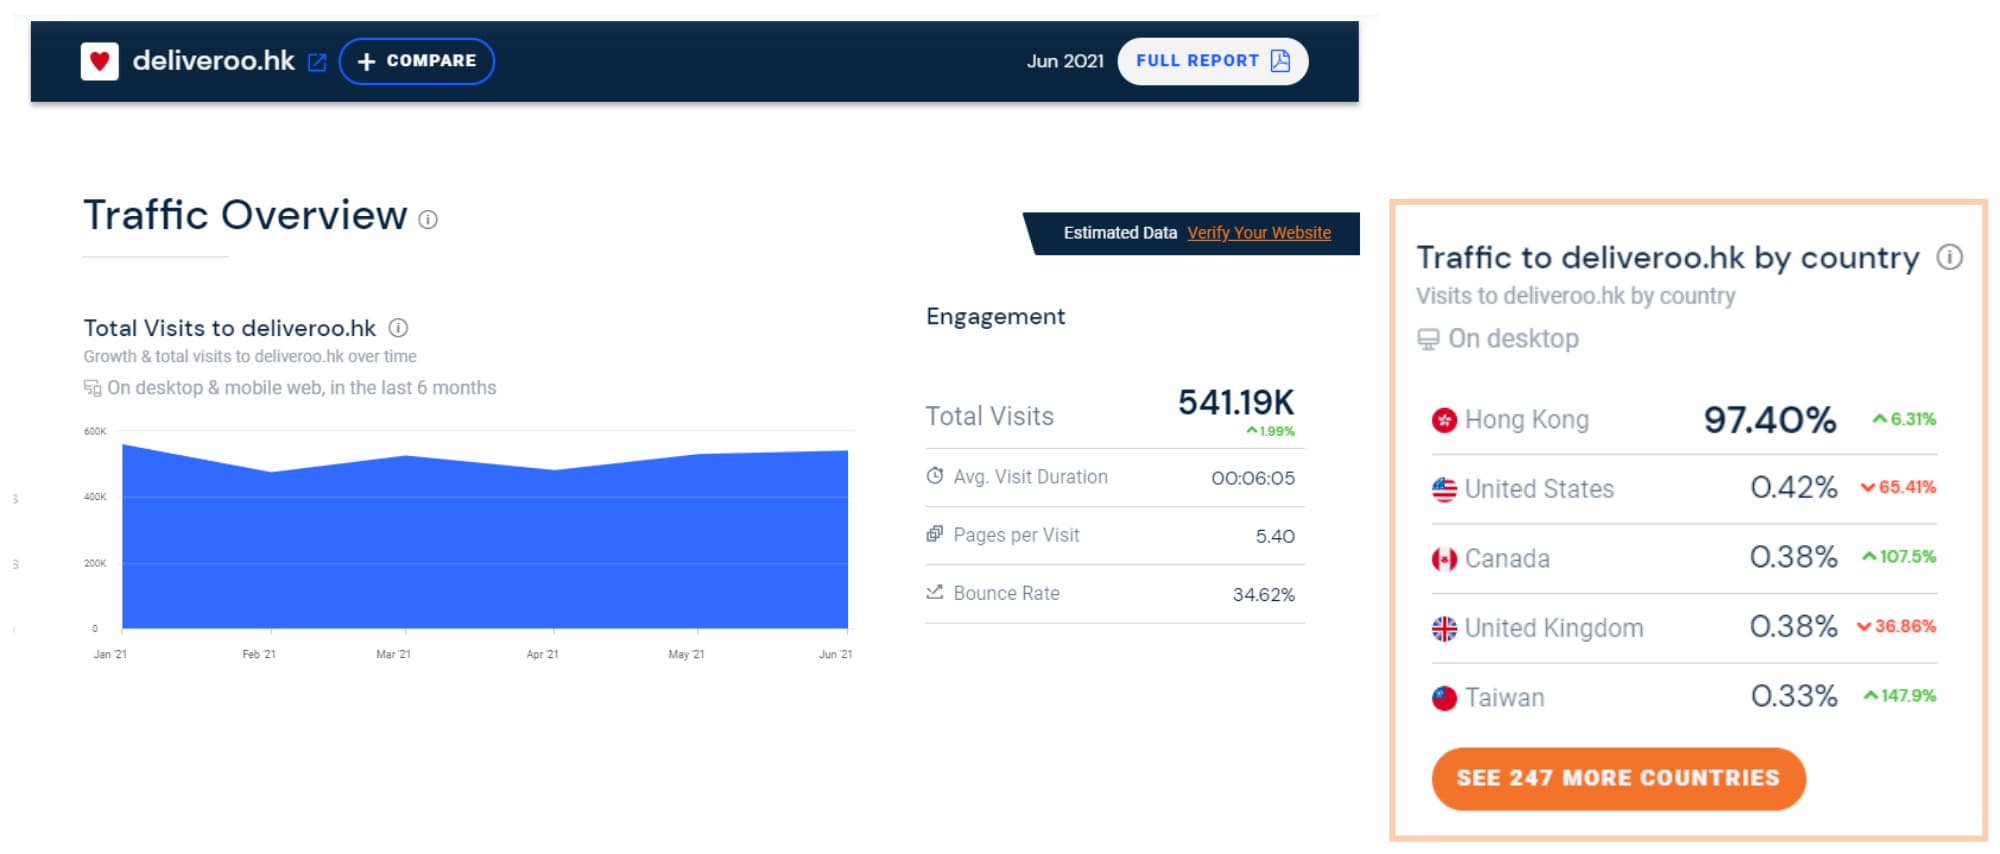The height and width of the screenshot is (854, 2000).
Task: Click the Pages per Visit icon
Action: click(935, 534)
